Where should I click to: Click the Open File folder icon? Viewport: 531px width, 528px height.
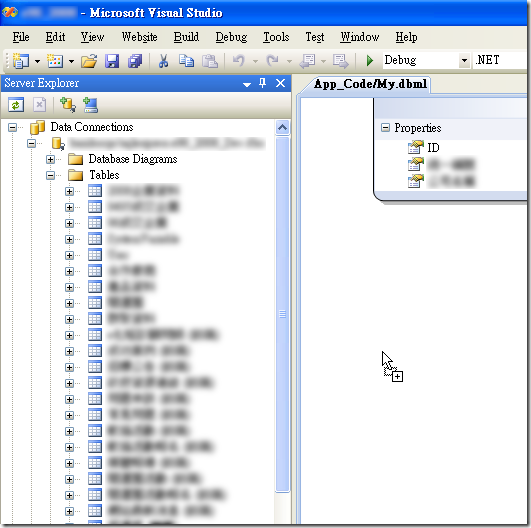(x=89, y=61)
